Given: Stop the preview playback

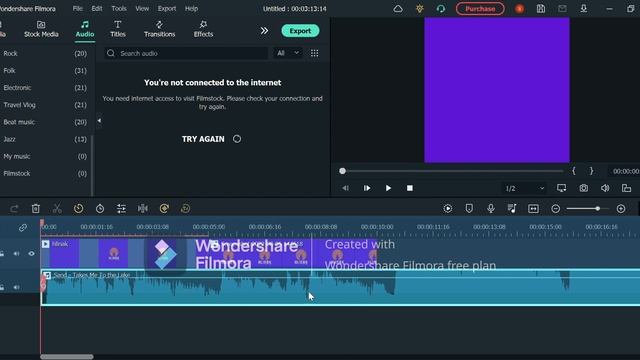Looking at the screenshot, I should [410, 188].
